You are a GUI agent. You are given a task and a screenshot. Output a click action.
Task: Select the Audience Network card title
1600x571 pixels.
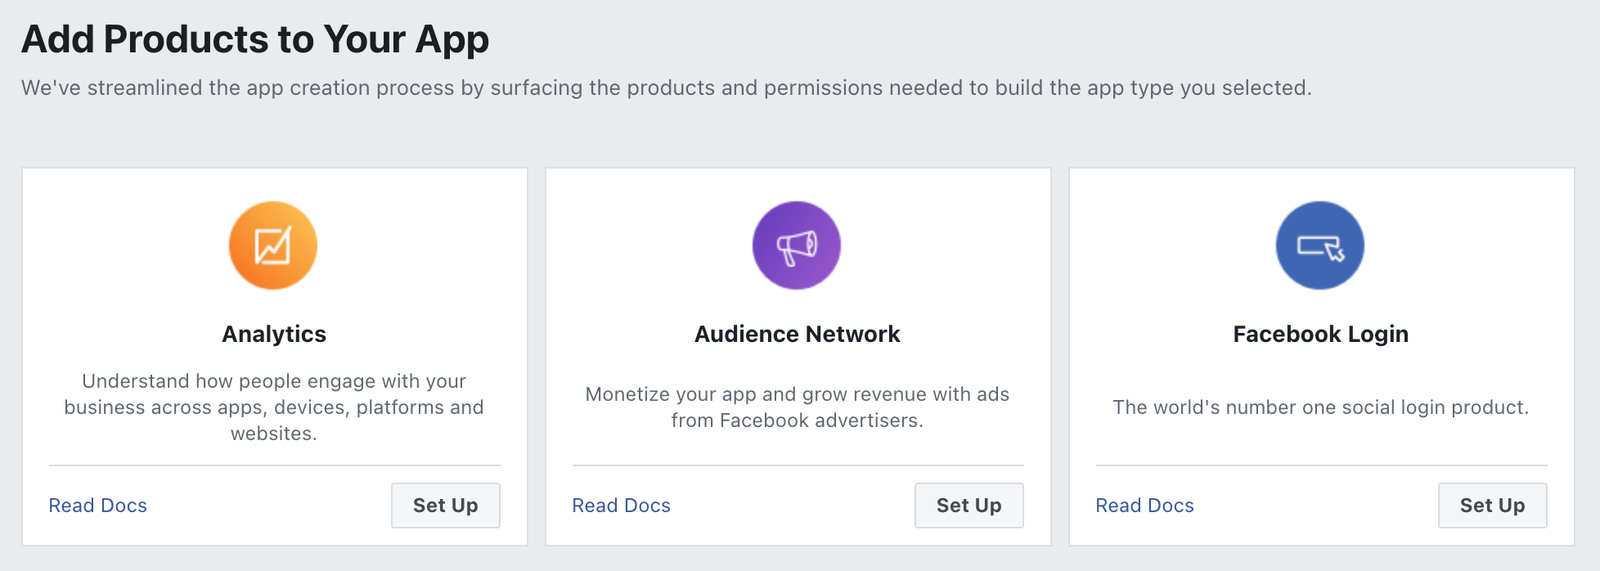[x=798, y=334]
